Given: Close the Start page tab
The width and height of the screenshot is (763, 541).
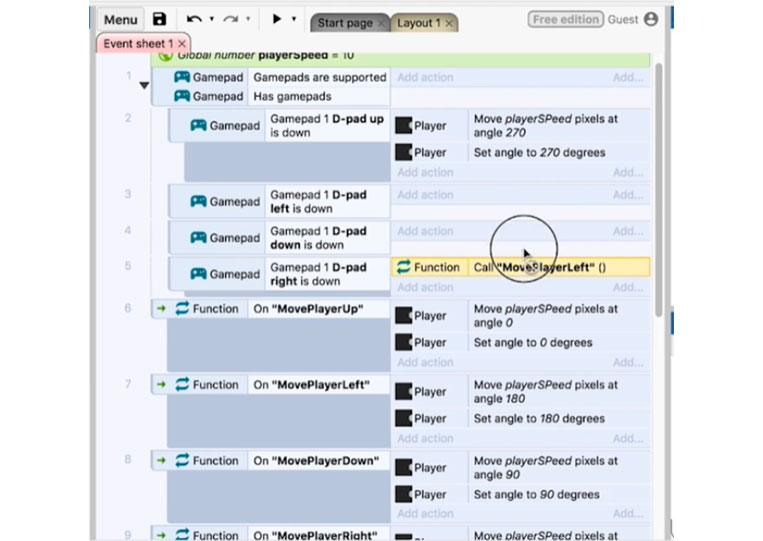Looking at the screenshot, I should [x=382, y=23].
